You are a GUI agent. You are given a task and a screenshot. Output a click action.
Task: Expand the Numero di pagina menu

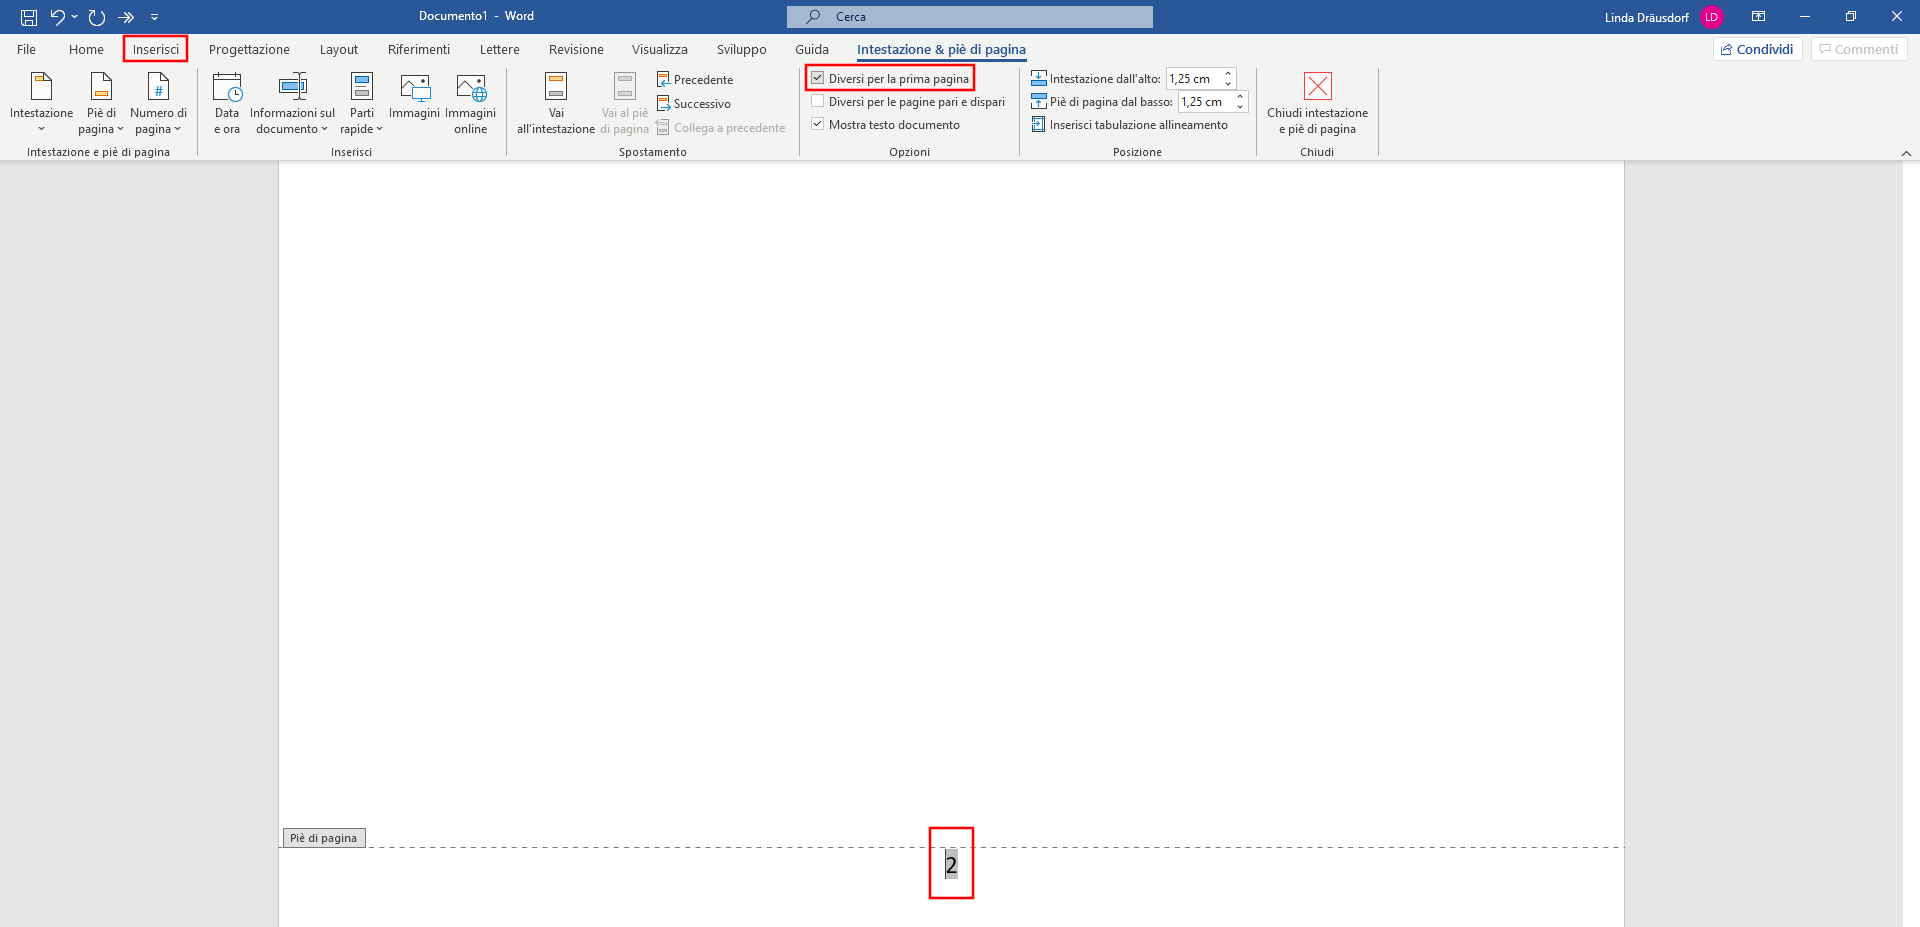click(x=158, y=102)
